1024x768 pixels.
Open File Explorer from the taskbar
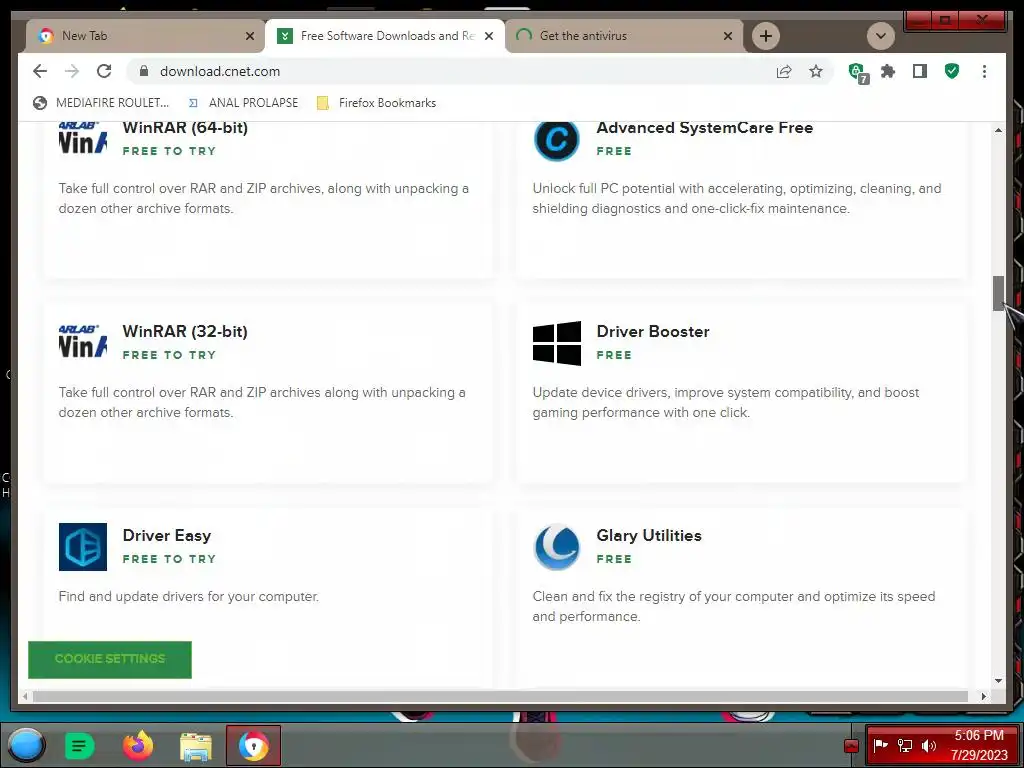pos(196,746)
